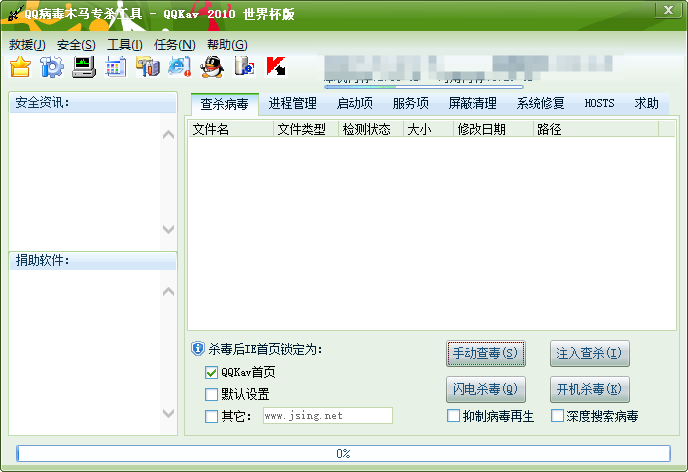688x472 pixels.
Task: Click up arrow in 捐助软件 panel
Action: 168,292
